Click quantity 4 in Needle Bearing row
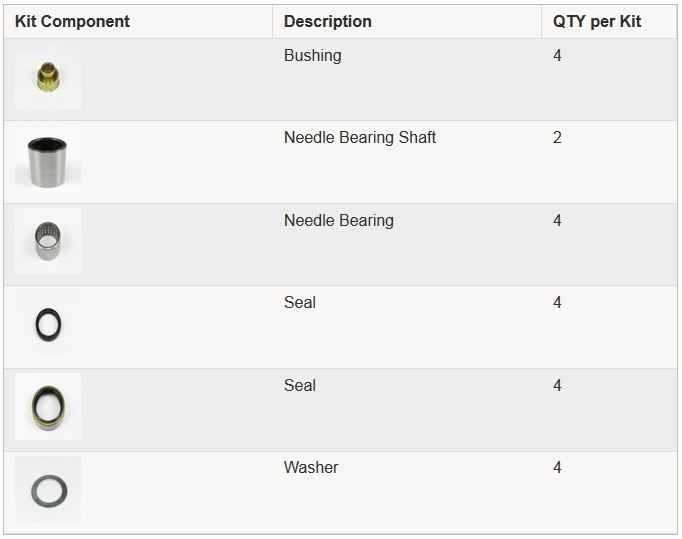 click(557, 220)
